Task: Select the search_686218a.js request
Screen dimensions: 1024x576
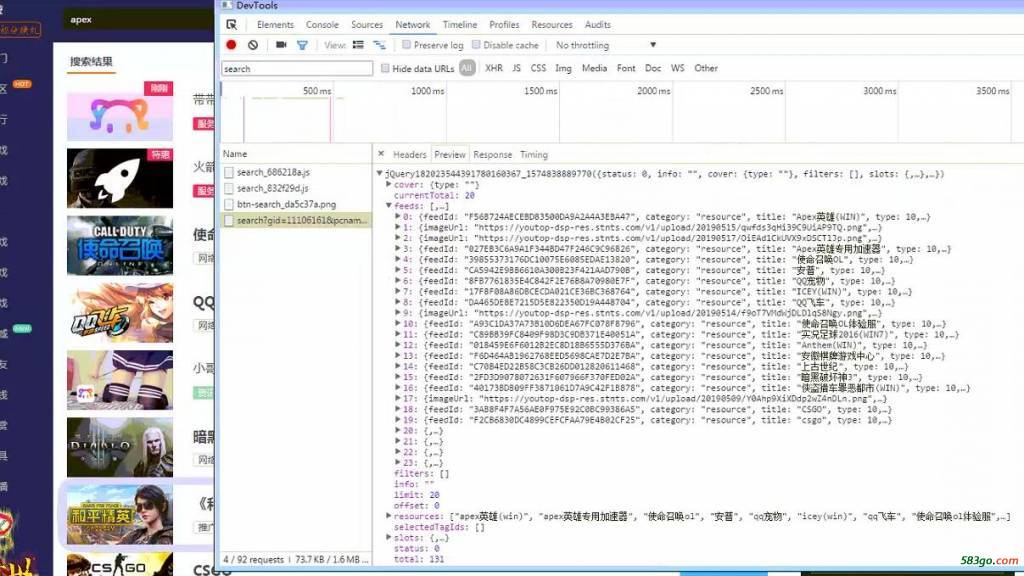Action: (273, 172)
